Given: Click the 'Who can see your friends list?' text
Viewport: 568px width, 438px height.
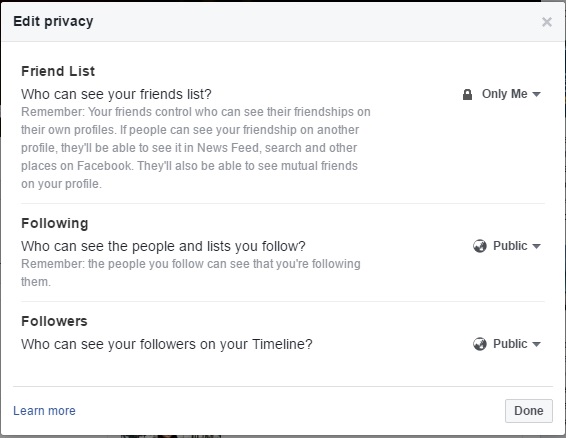Looking at the screenshot, I should pyautogui.click(x=116, y=94).
